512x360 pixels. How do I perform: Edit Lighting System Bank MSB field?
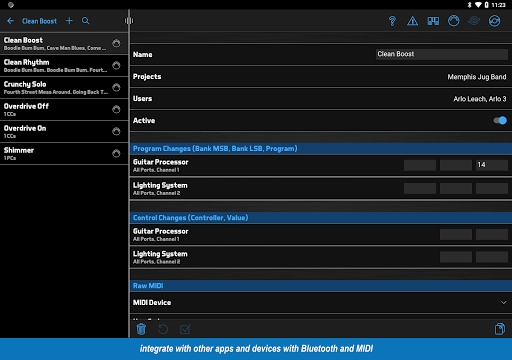point(420,188)
